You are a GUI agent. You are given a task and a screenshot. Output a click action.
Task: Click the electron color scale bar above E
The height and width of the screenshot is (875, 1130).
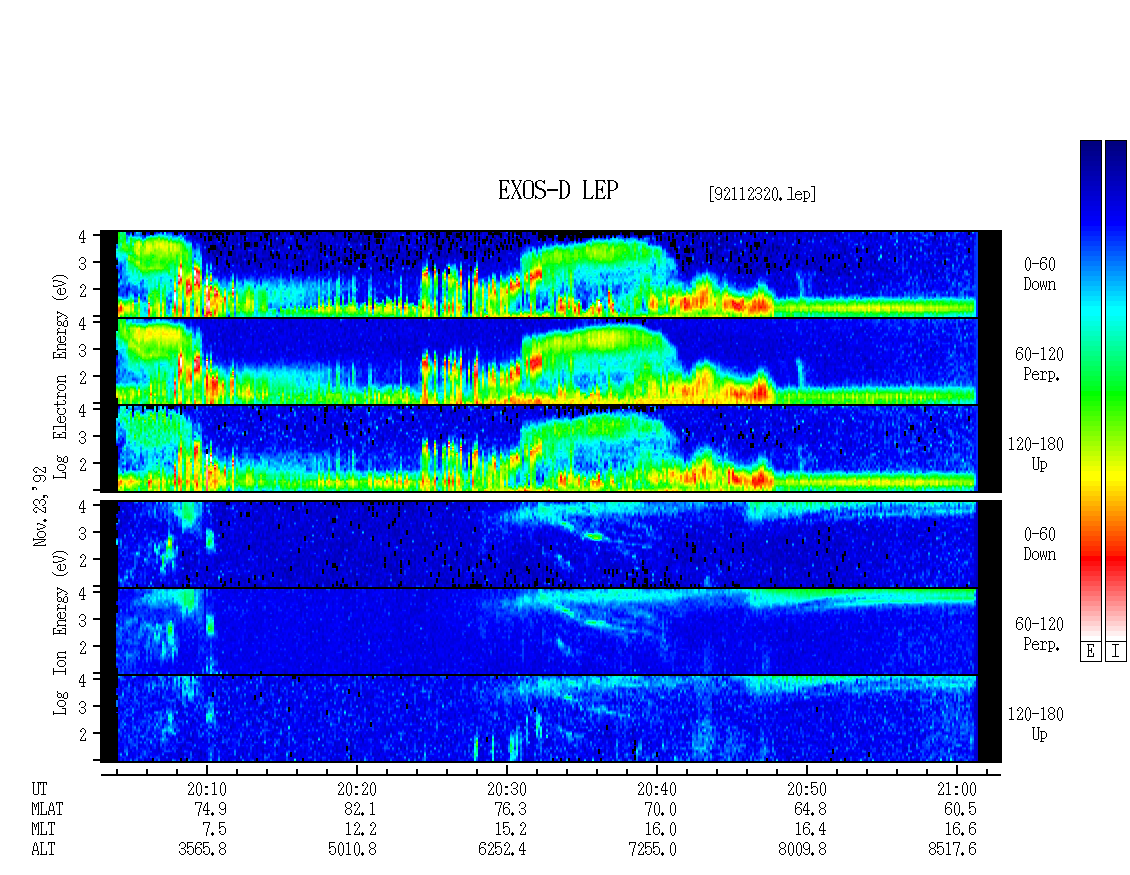coord(1090,390)
